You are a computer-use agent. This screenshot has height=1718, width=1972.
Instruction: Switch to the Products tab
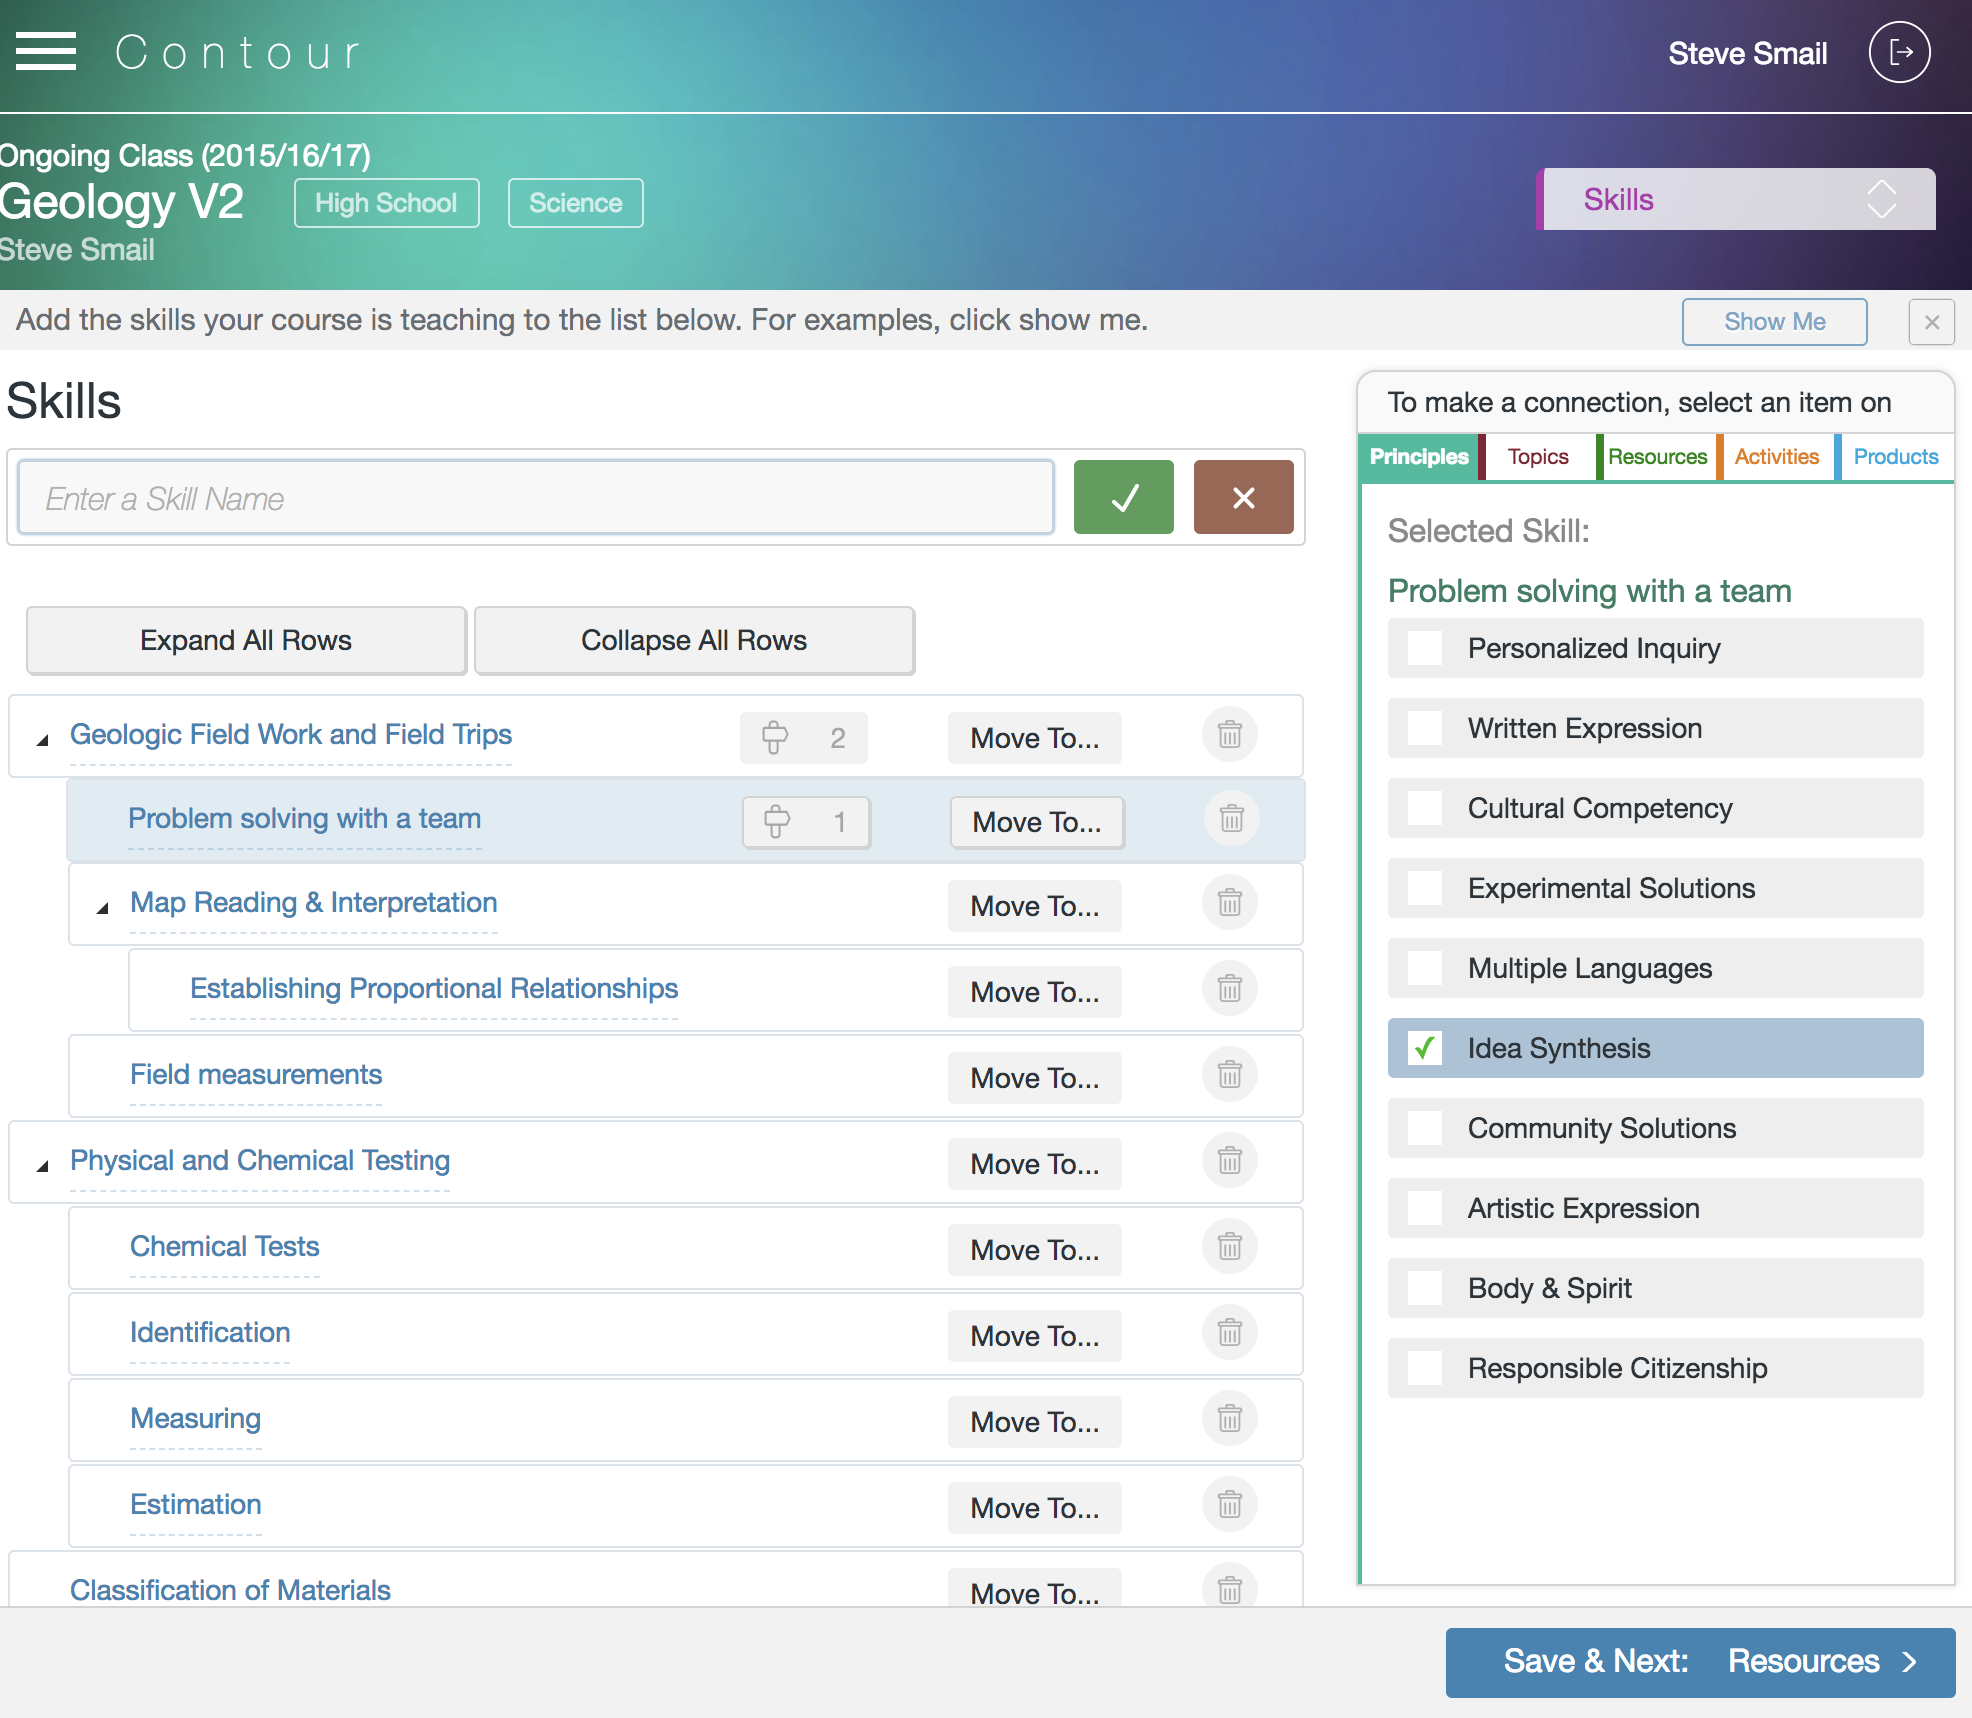(1895, 457)
